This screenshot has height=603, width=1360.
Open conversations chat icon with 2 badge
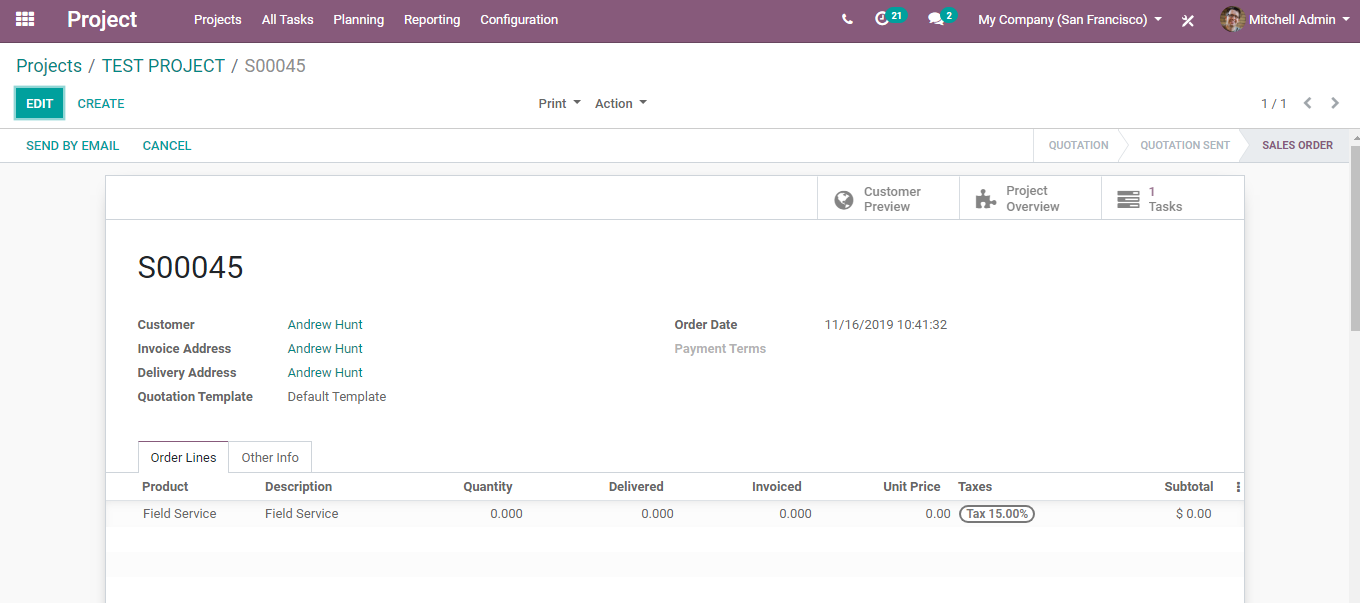[x=942, y=18]
